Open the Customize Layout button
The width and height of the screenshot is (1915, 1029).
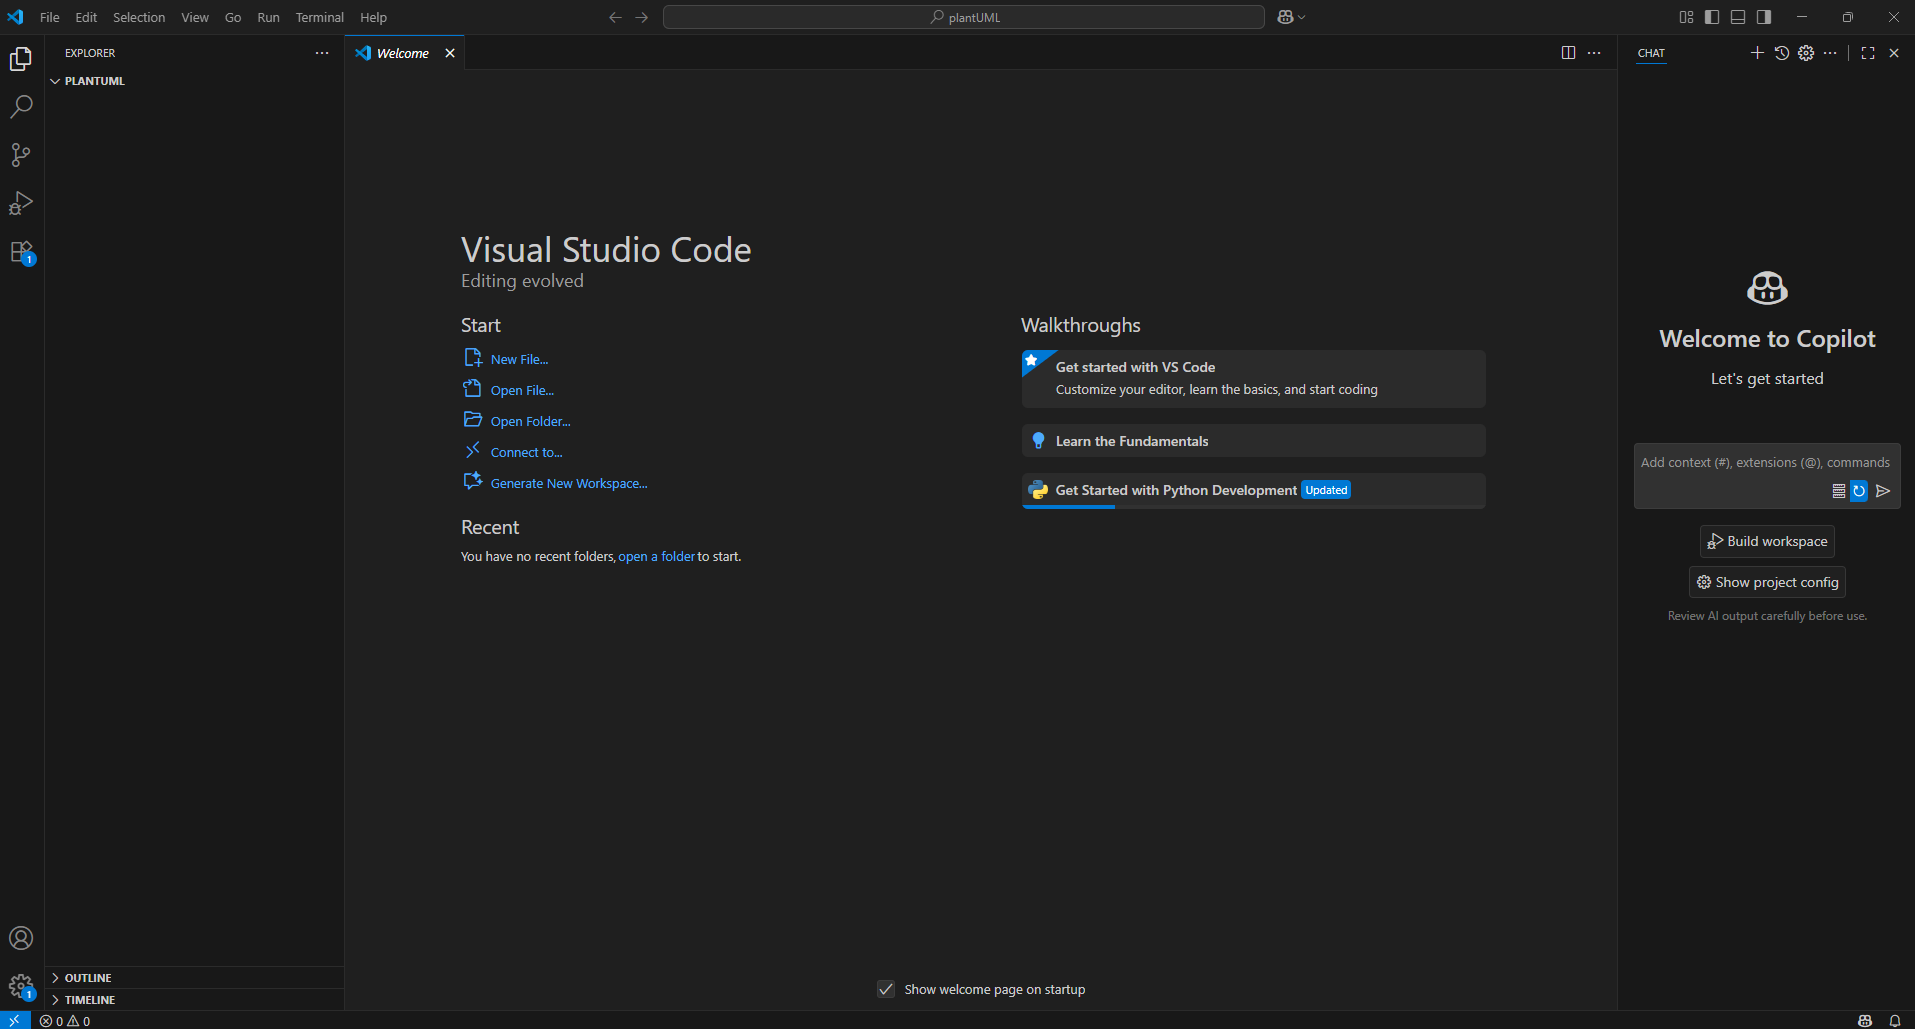[1686, 17]
